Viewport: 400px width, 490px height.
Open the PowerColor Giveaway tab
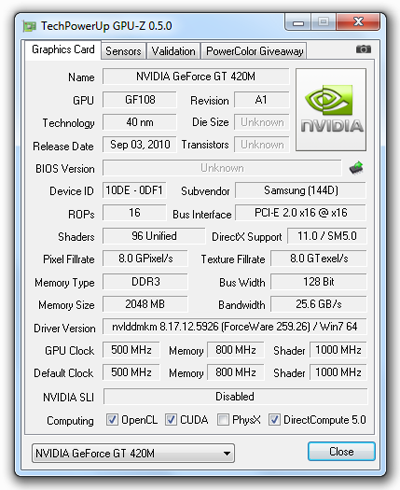[254, 51]
